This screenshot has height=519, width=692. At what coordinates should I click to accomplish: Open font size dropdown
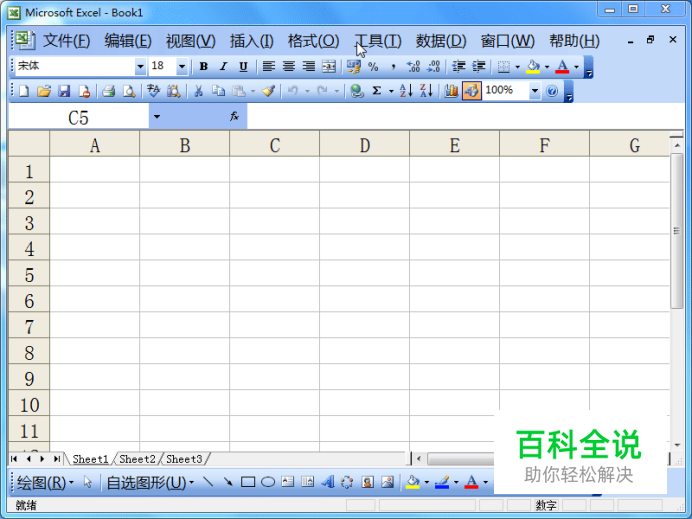tap(182, 67)
